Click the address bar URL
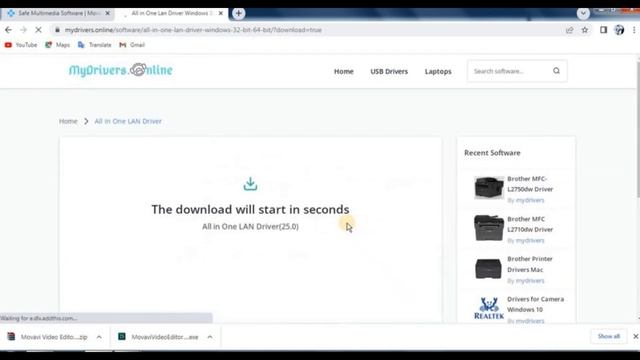Viewport: 640px width, 360px height. [x=193, y=30]
